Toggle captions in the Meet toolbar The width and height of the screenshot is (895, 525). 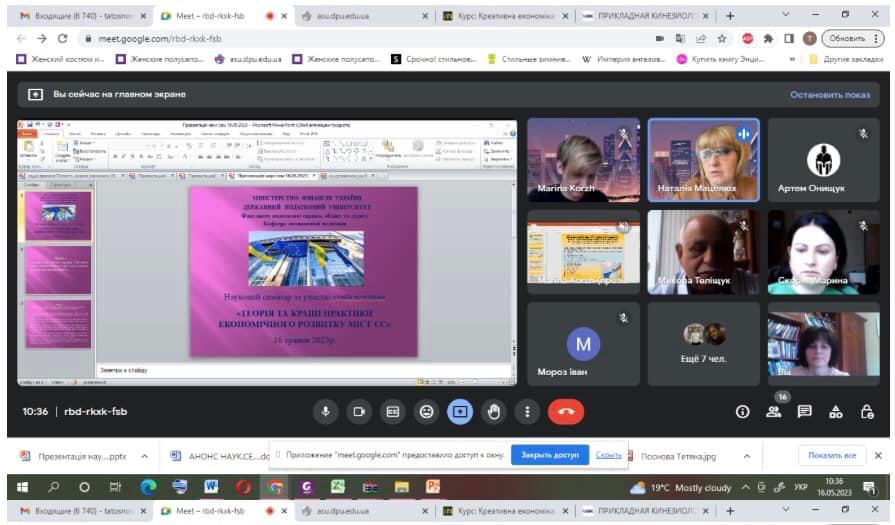(393, 411)
